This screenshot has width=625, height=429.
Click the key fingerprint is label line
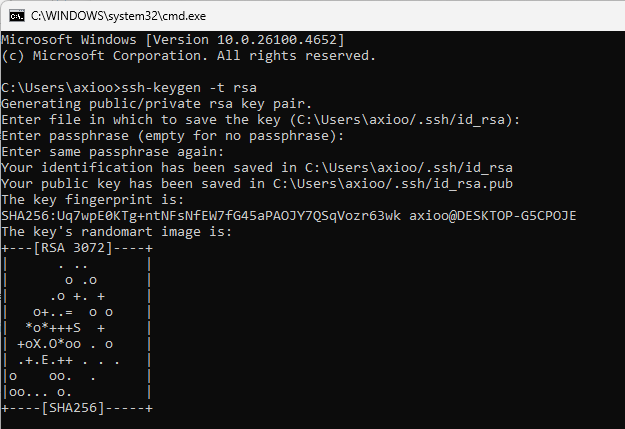(92, 199)
